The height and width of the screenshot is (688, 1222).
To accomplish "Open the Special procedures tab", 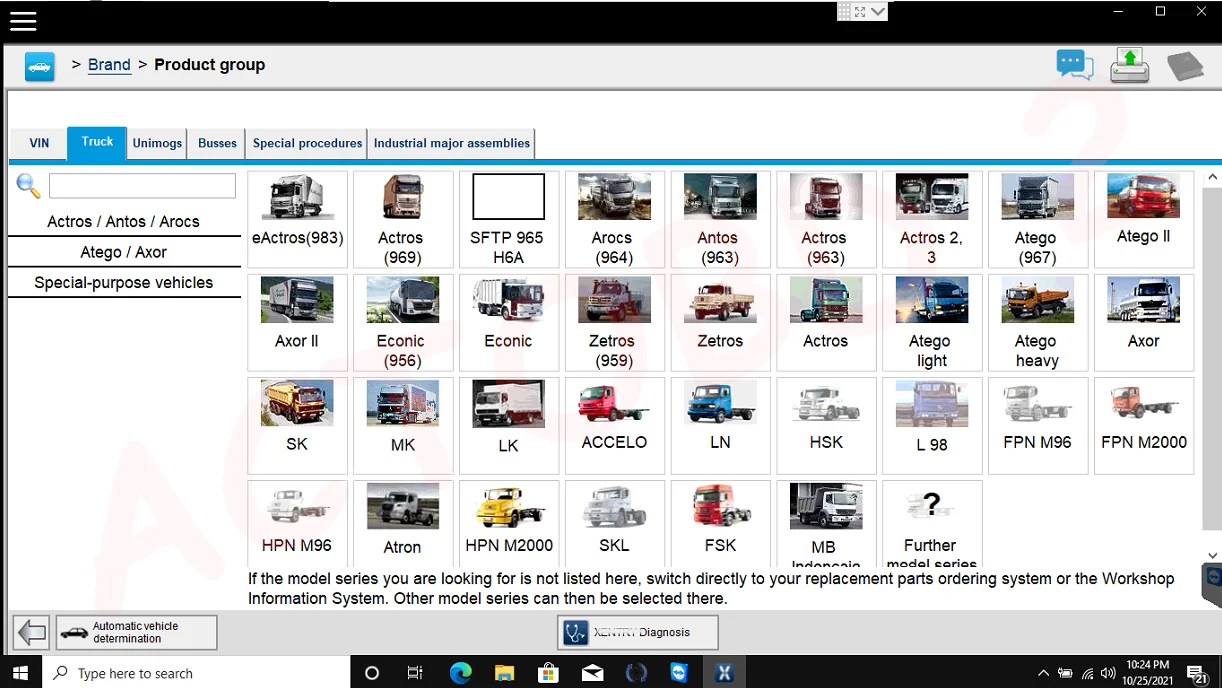I will 307,143.
